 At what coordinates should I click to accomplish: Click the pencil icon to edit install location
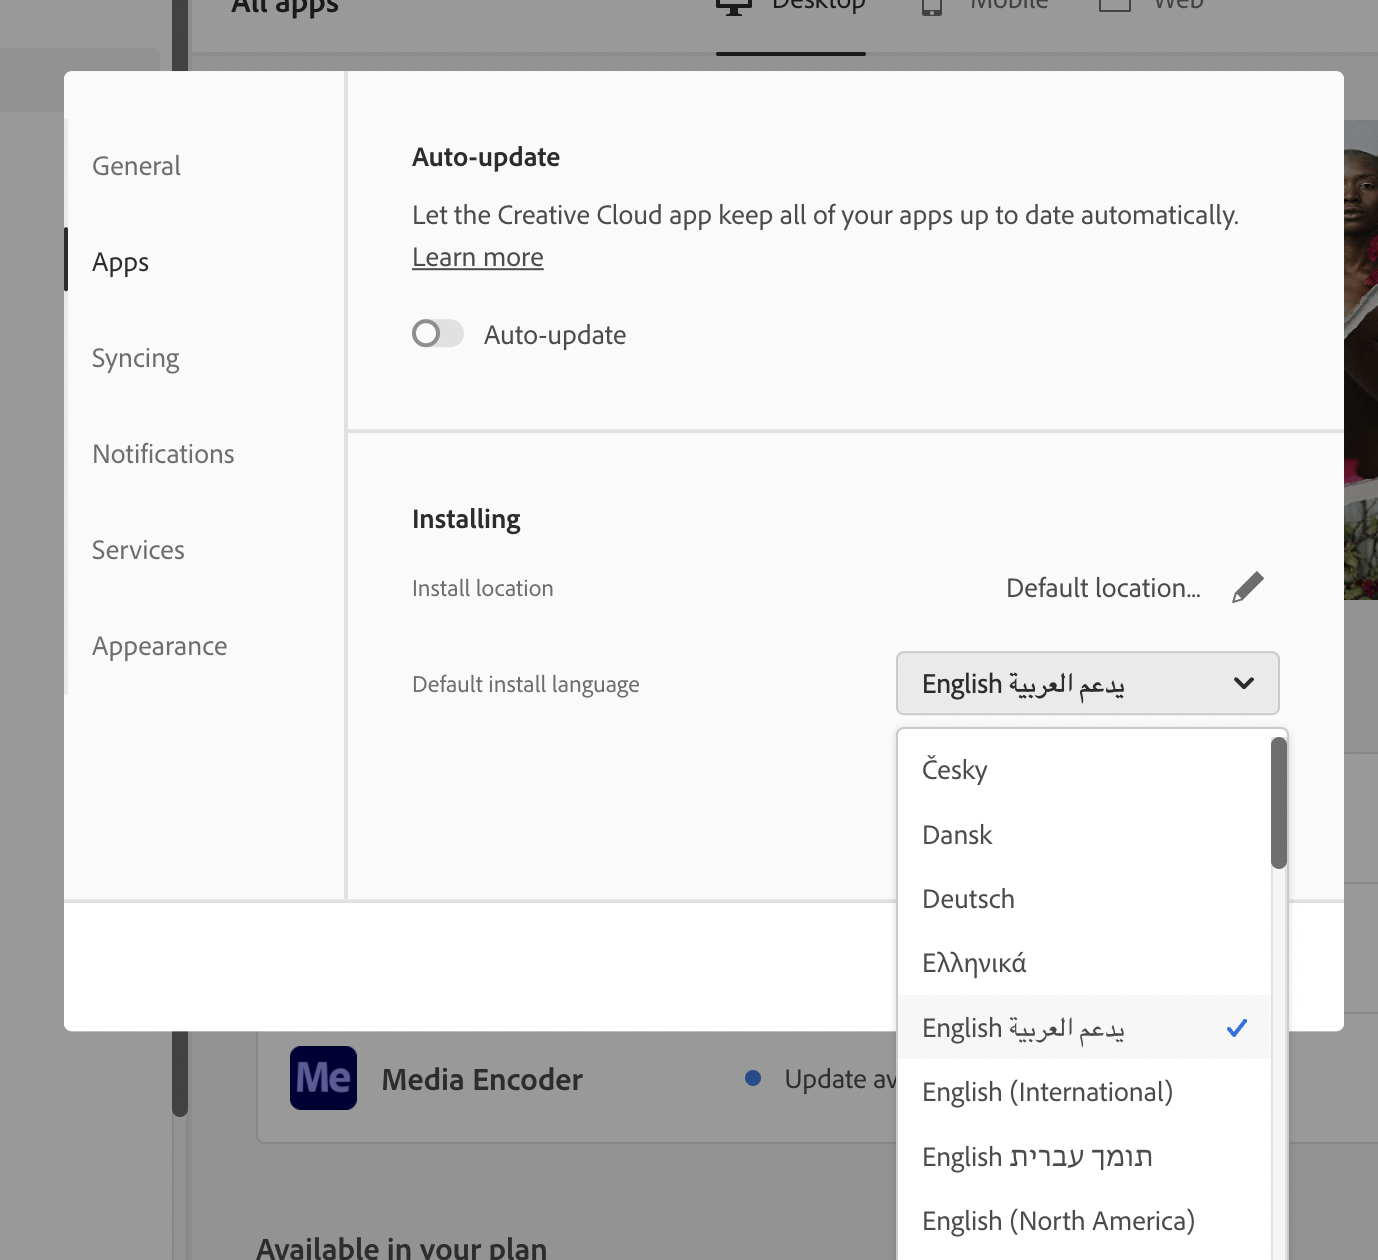click(x=1247, y=588)
